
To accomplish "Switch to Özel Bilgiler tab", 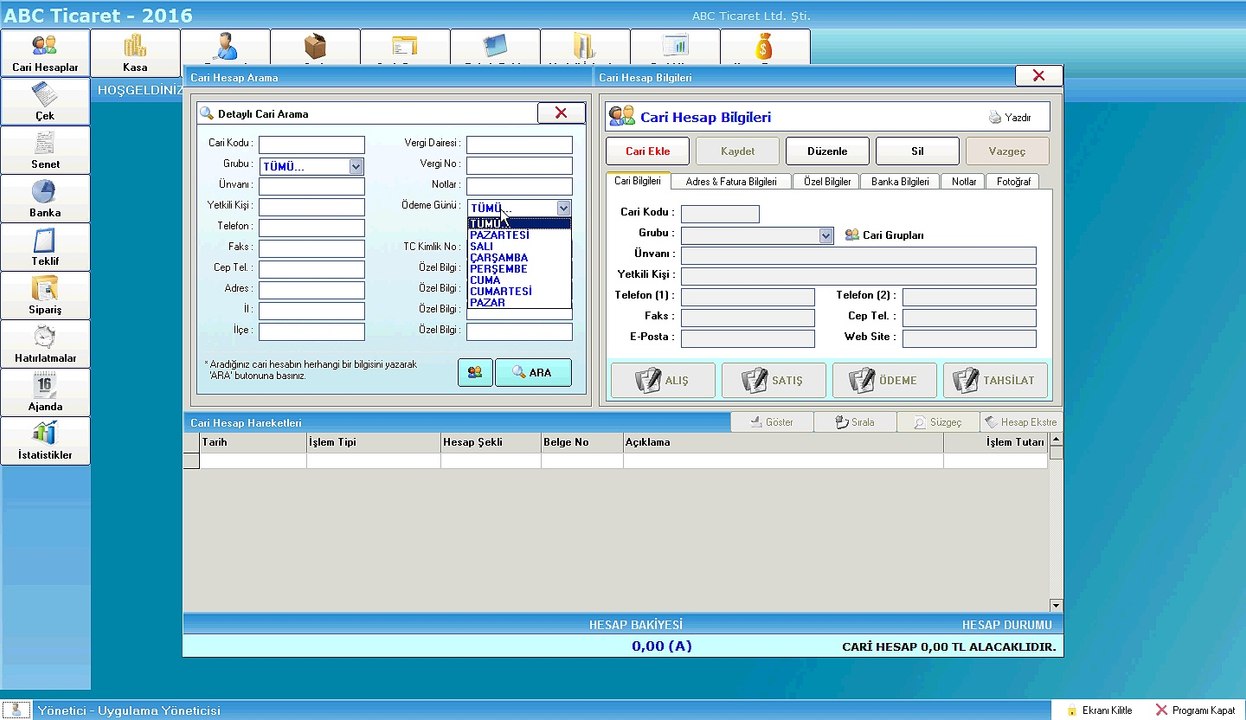I will [x=827, y=182].
